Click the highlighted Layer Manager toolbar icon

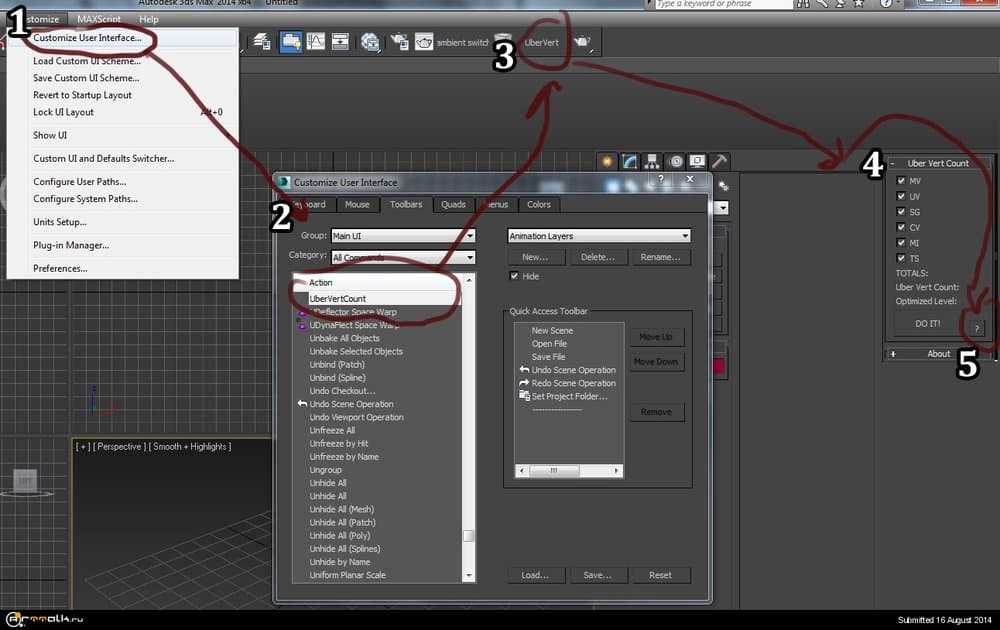[x=291, y=42]
